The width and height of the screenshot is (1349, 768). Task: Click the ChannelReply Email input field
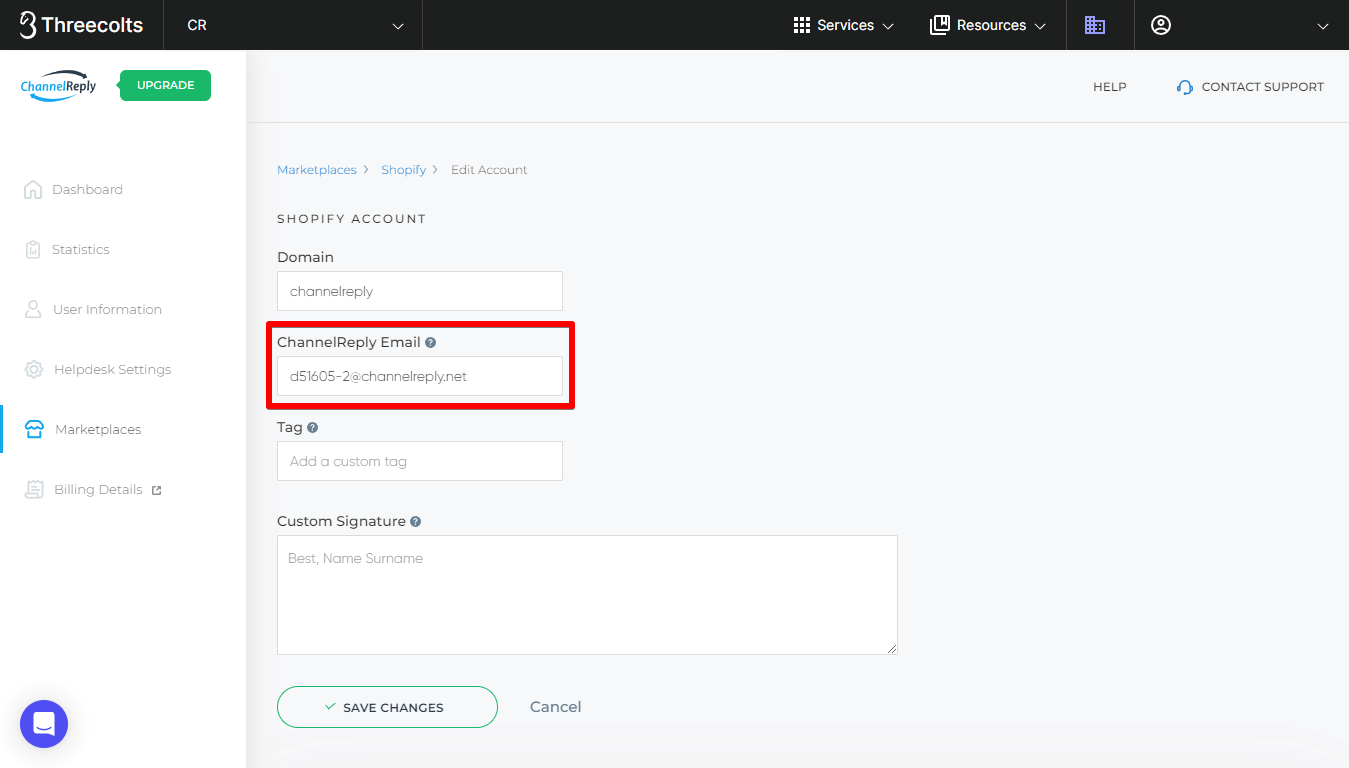(420, 376)
